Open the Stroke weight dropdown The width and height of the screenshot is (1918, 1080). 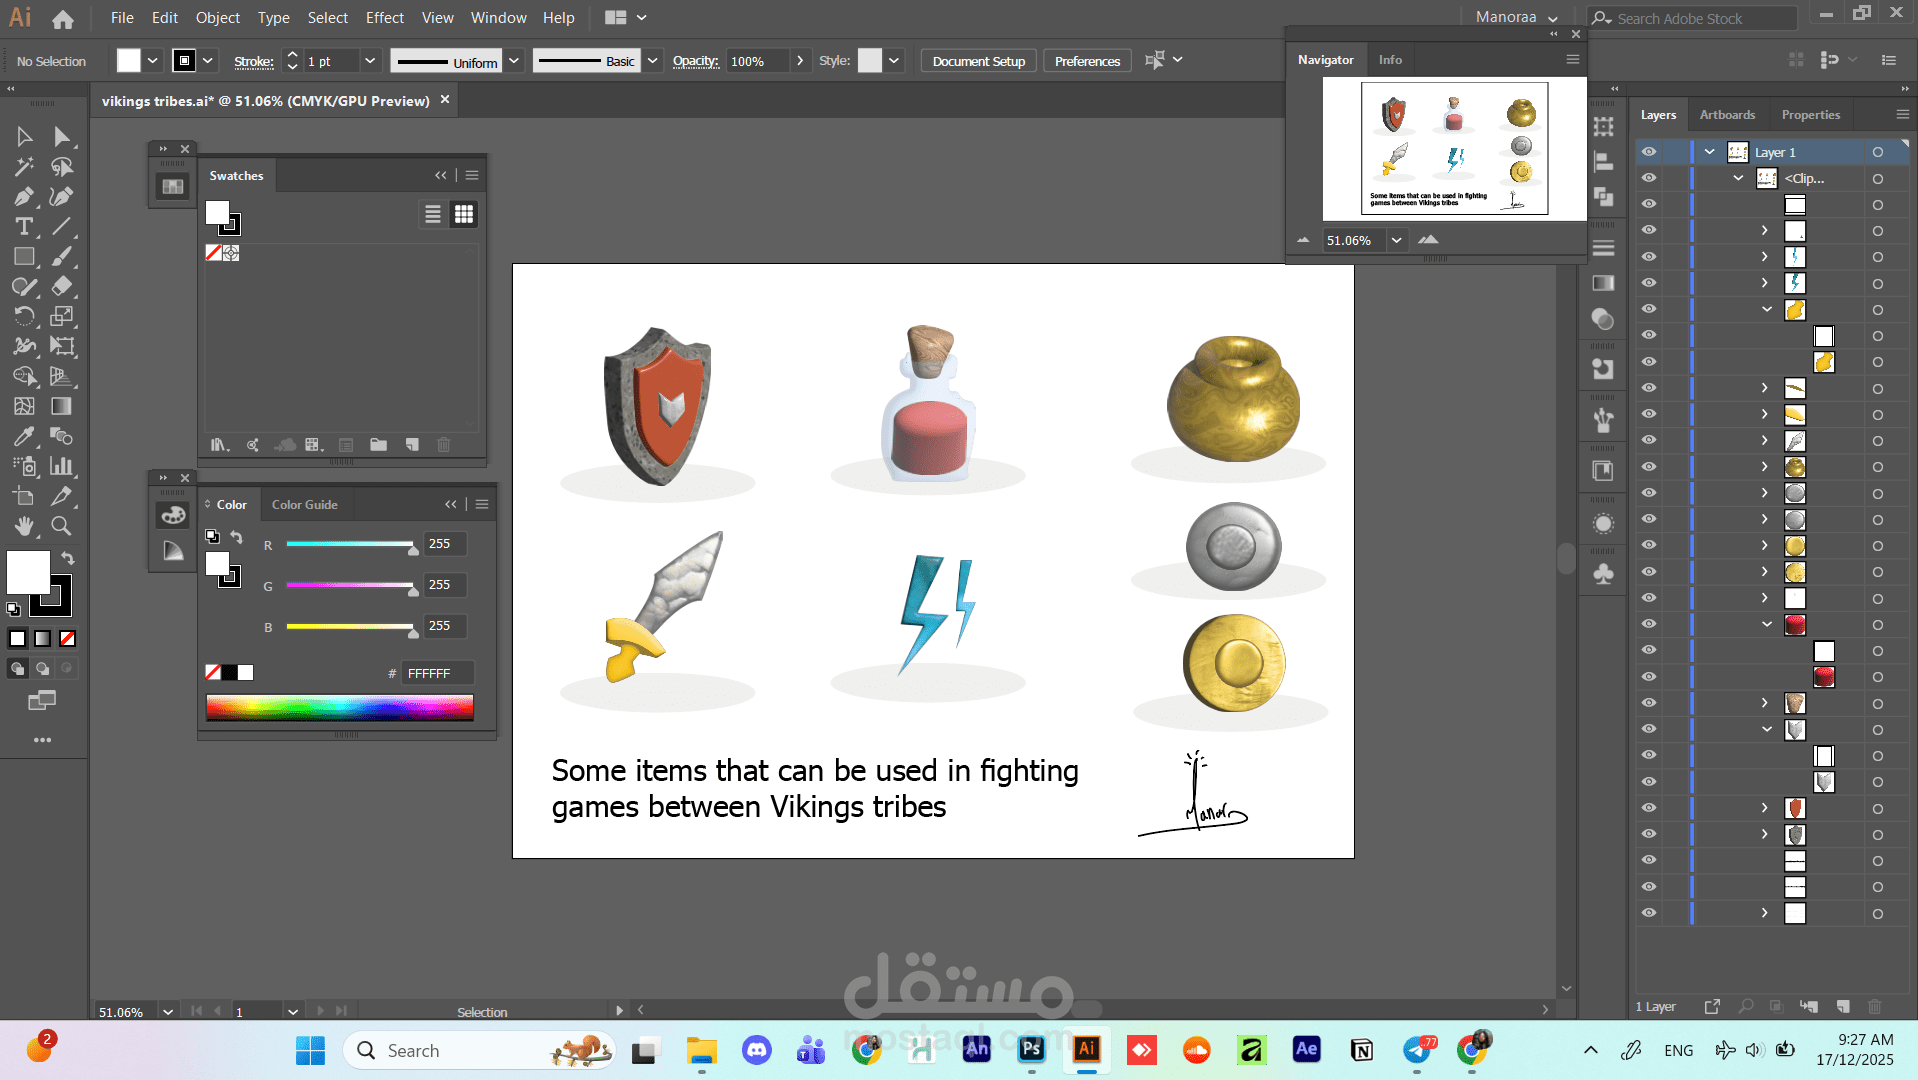click(x=370, y=61)
